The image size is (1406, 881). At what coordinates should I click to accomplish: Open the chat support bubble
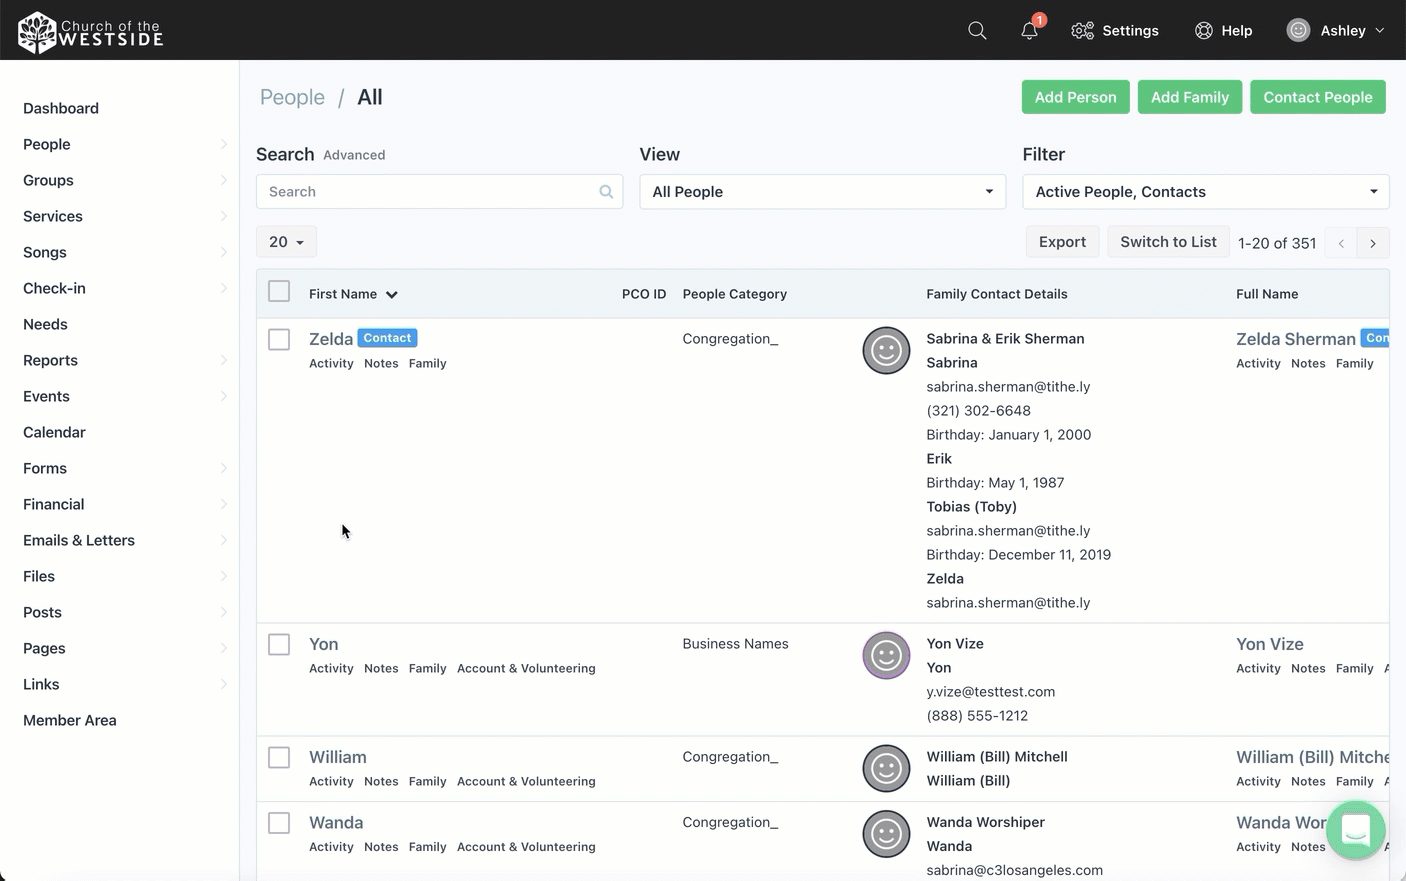(x=1355, y=829)
